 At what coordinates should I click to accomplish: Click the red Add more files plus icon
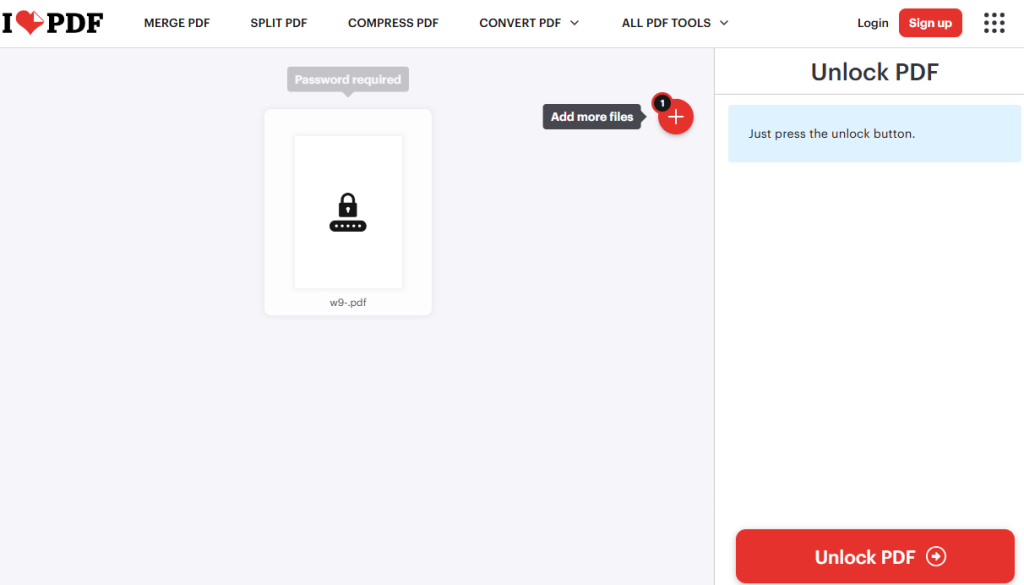(676, 117)
